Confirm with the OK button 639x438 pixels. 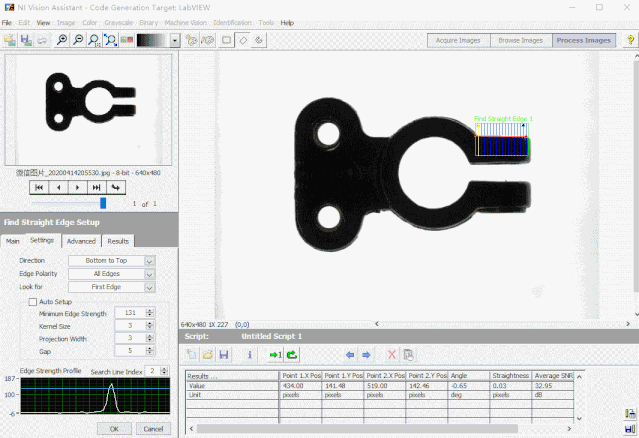point(114,429)
